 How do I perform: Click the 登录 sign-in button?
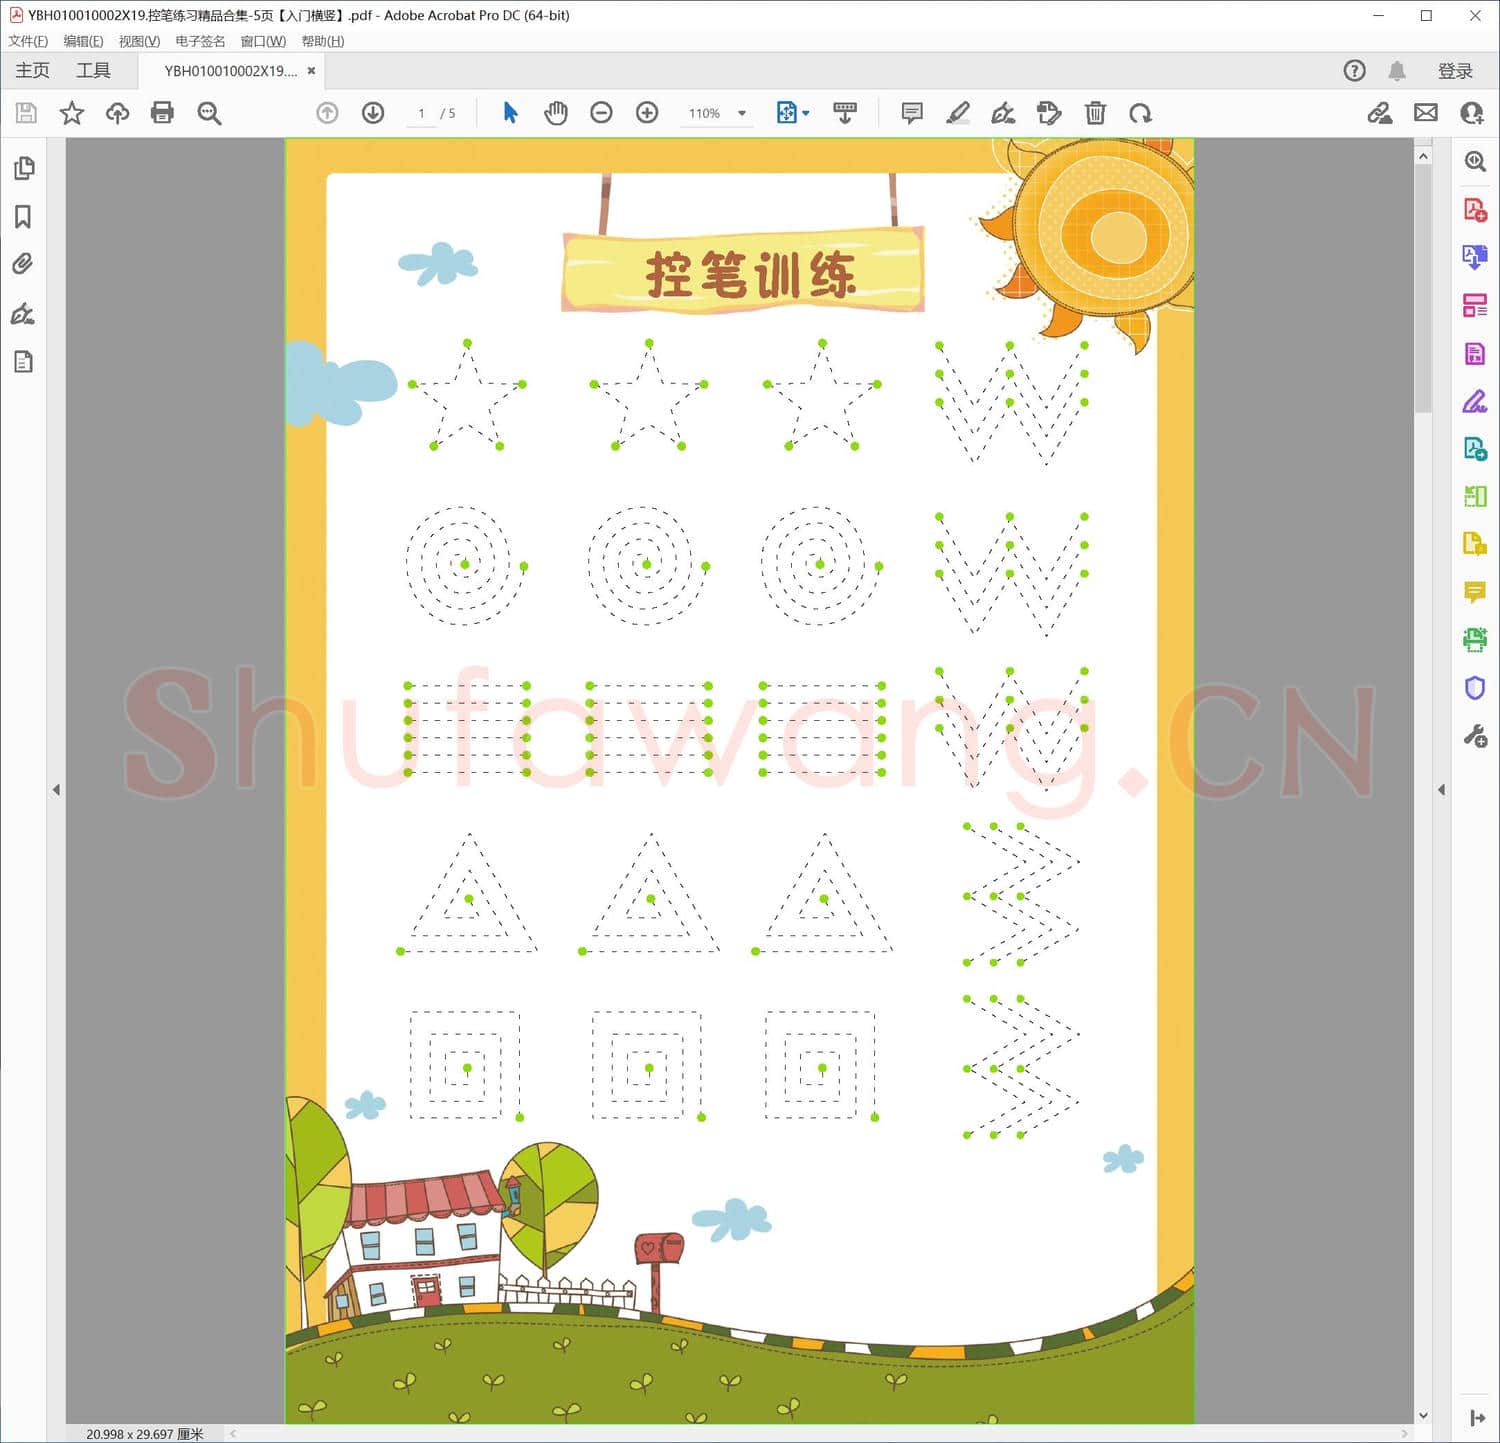coord(1455,71)
